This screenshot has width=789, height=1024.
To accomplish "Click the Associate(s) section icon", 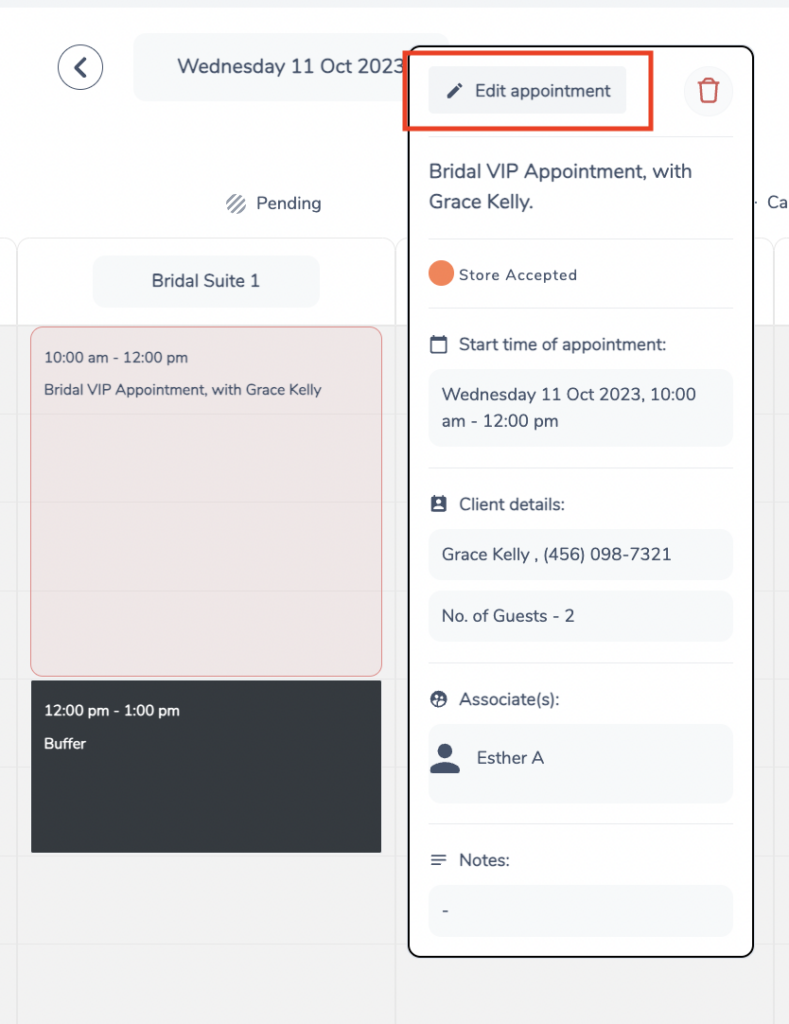I will [x=439, y=699].
